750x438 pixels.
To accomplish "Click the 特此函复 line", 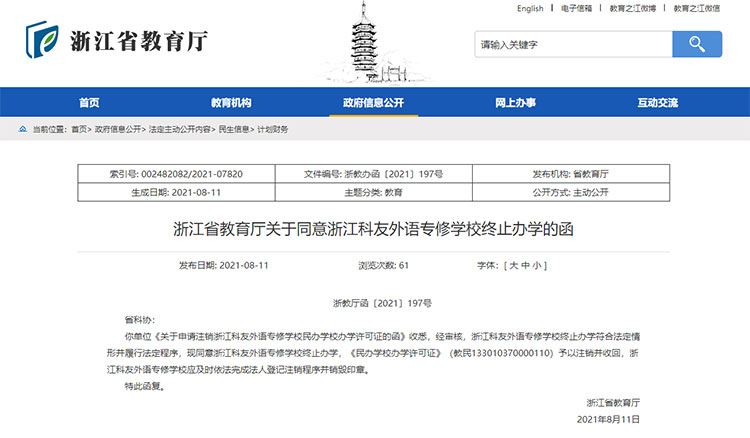I will pyautogui.click(x=145, y=386).
